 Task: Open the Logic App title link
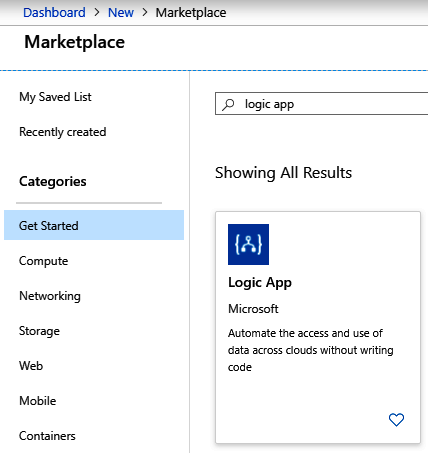tap(260, 283)
